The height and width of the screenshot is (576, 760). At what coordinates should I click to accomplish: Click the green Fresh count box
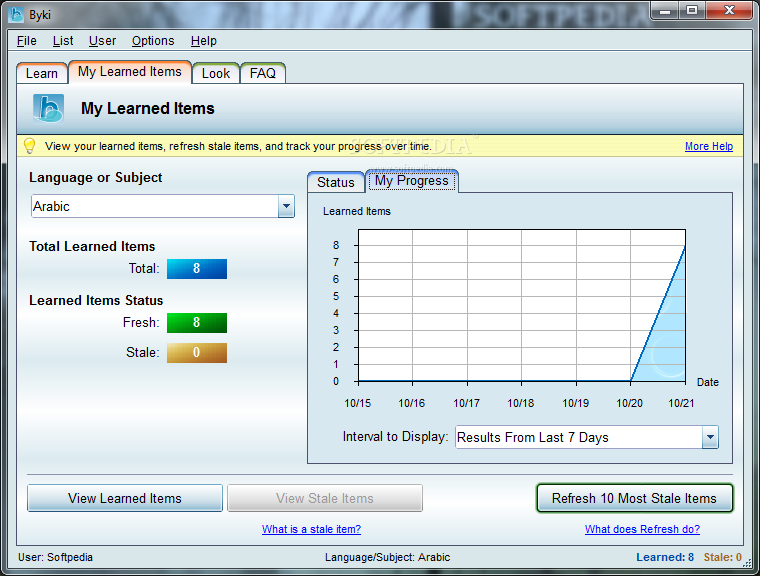pos(197,323)
